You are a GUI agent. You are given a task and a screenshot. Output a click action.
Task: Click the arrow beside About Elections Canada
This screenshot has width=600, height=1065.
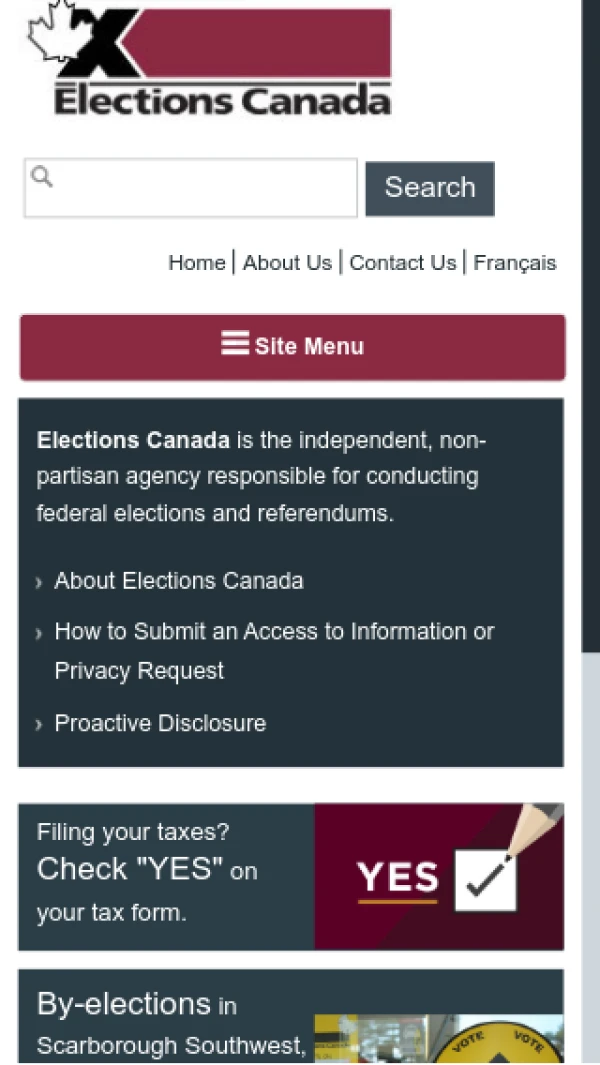(x=39, y=583)
